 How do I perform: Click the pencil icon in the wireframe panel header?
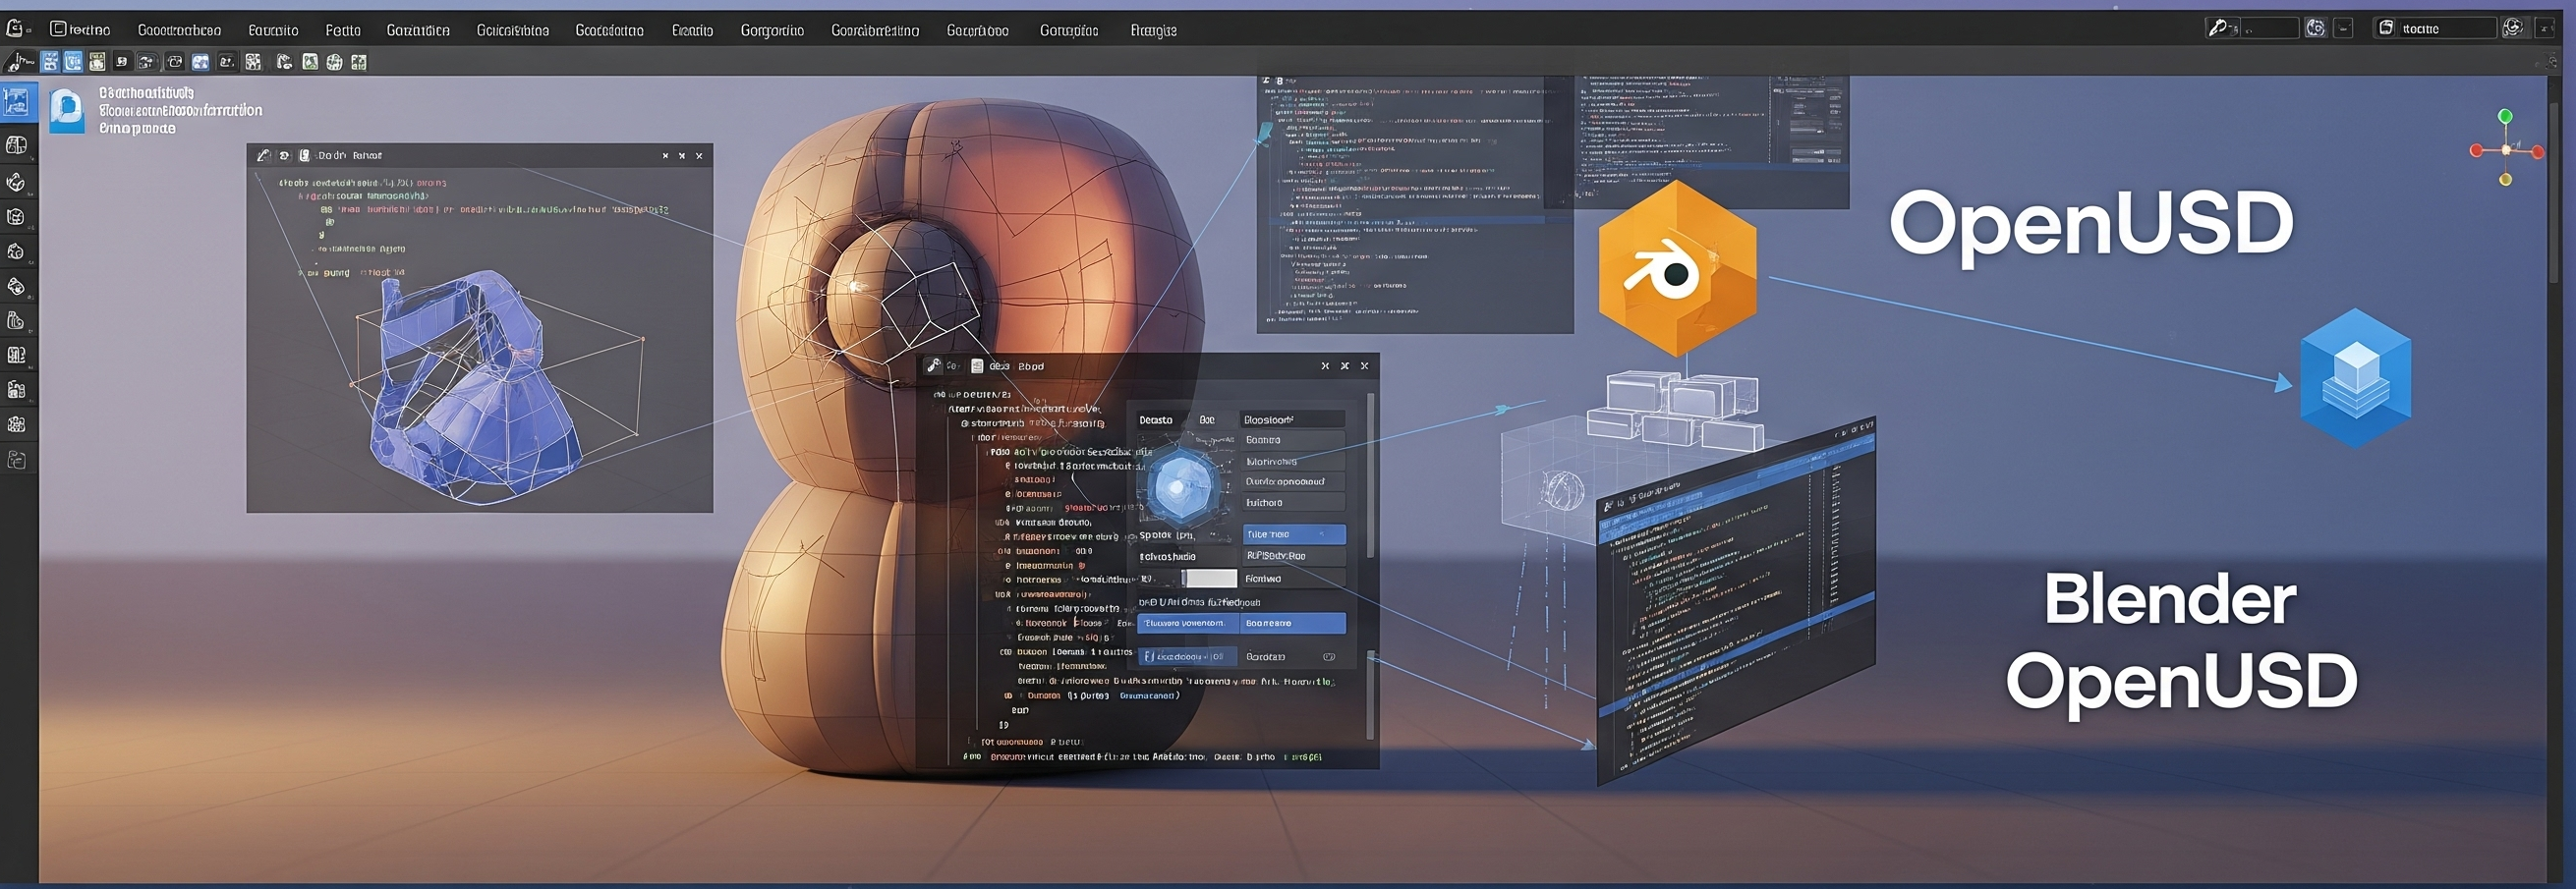click(x=263, y=156)
